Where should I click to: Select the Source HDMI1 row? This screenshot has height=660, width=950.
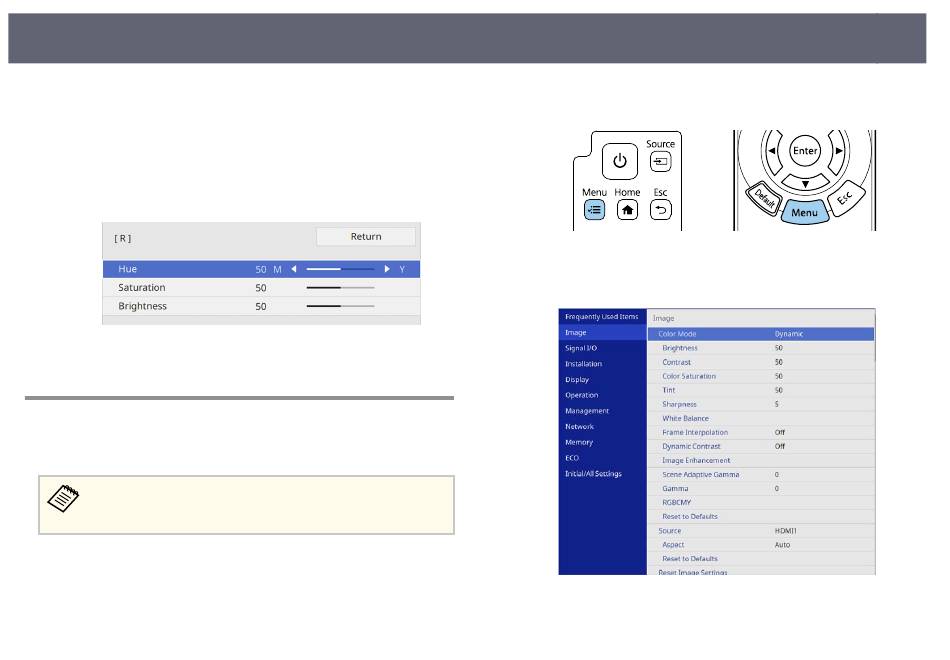point(761,531)
